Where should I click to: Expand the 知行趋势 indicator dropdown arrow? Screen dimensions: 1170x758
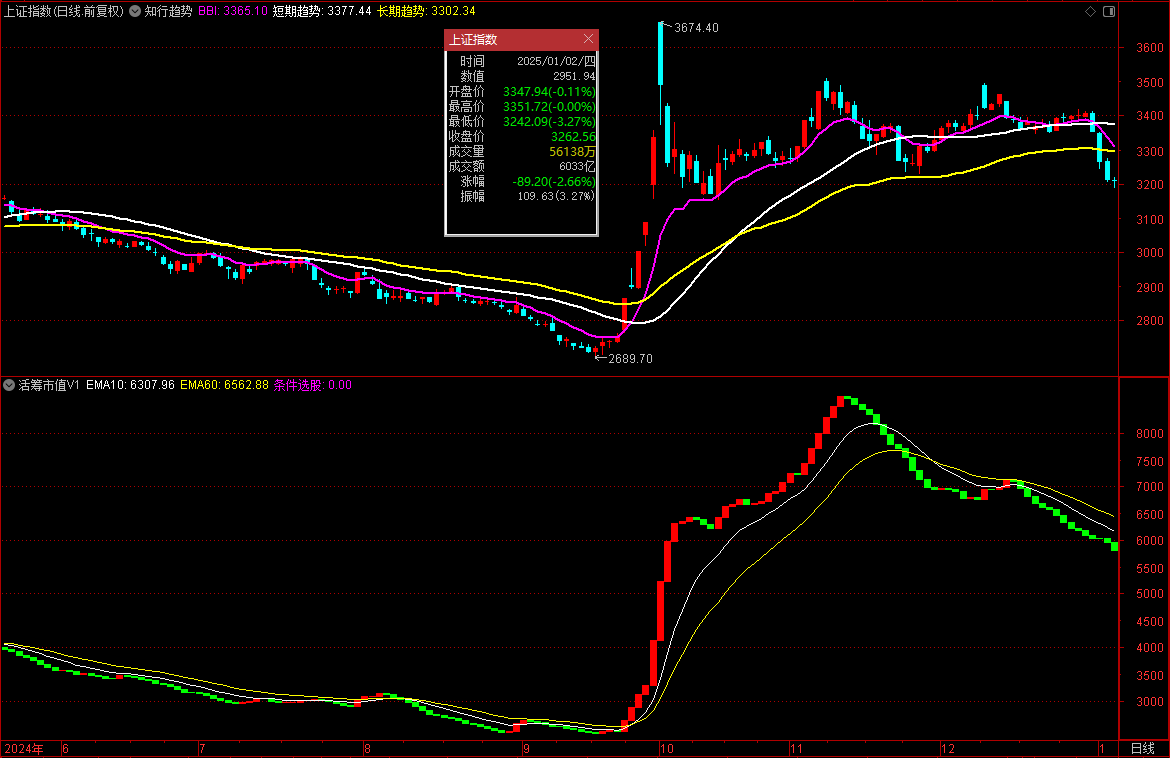tap(135, 11)
